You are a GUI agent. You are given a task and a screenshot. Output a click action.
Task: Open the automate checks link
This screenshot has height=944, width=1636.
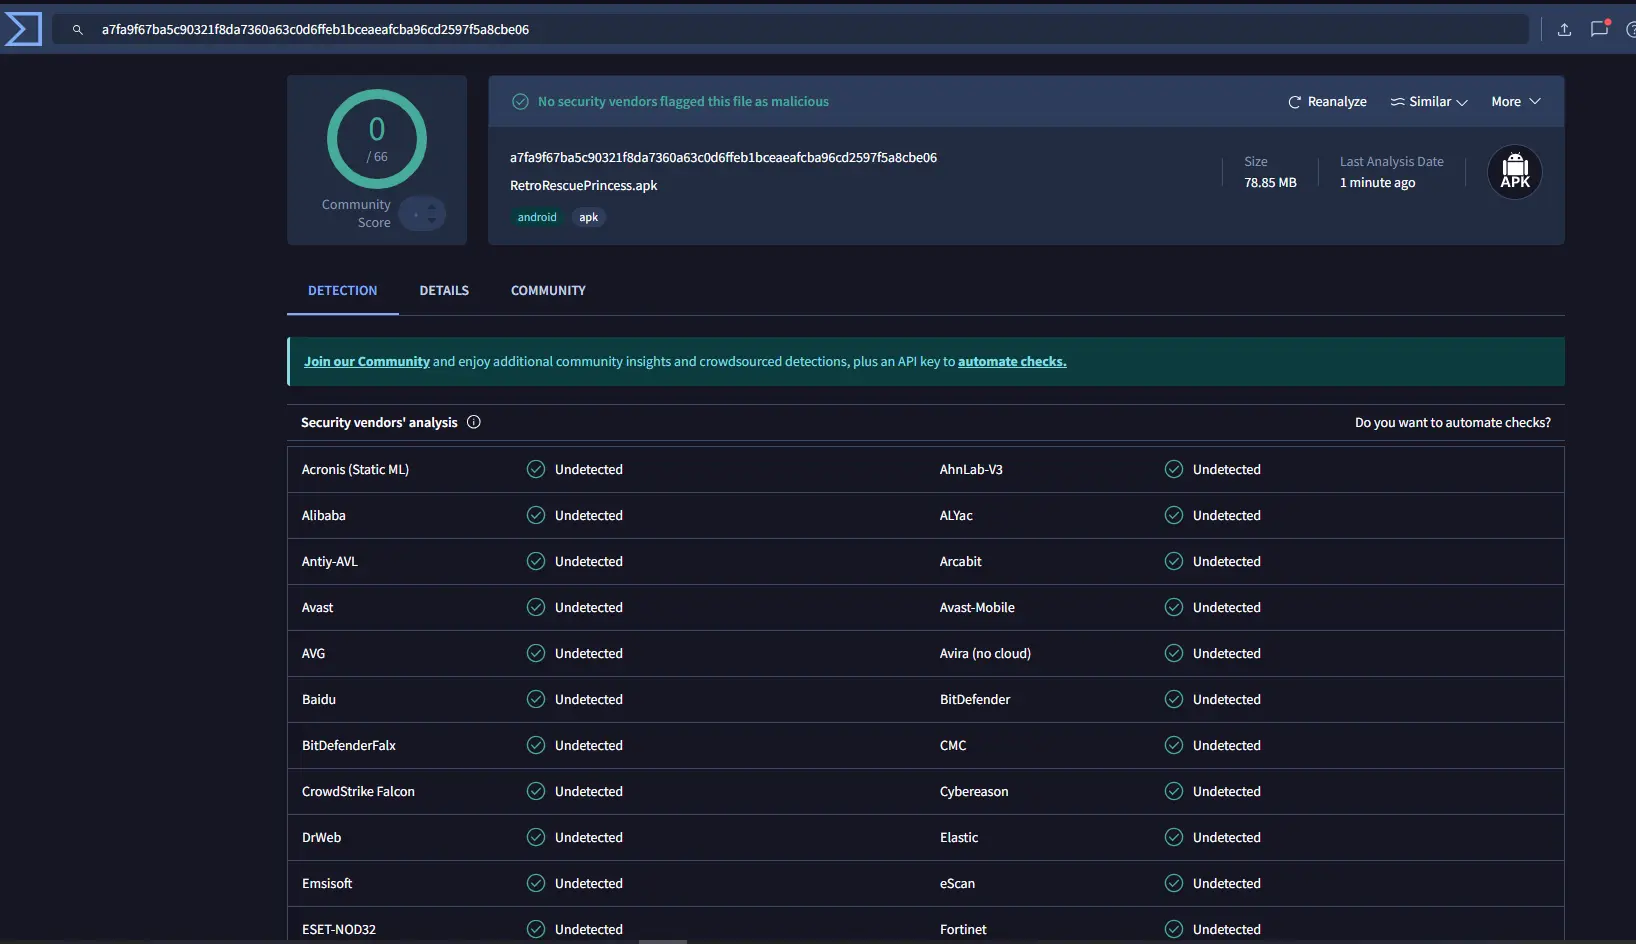click(1012, 362)
